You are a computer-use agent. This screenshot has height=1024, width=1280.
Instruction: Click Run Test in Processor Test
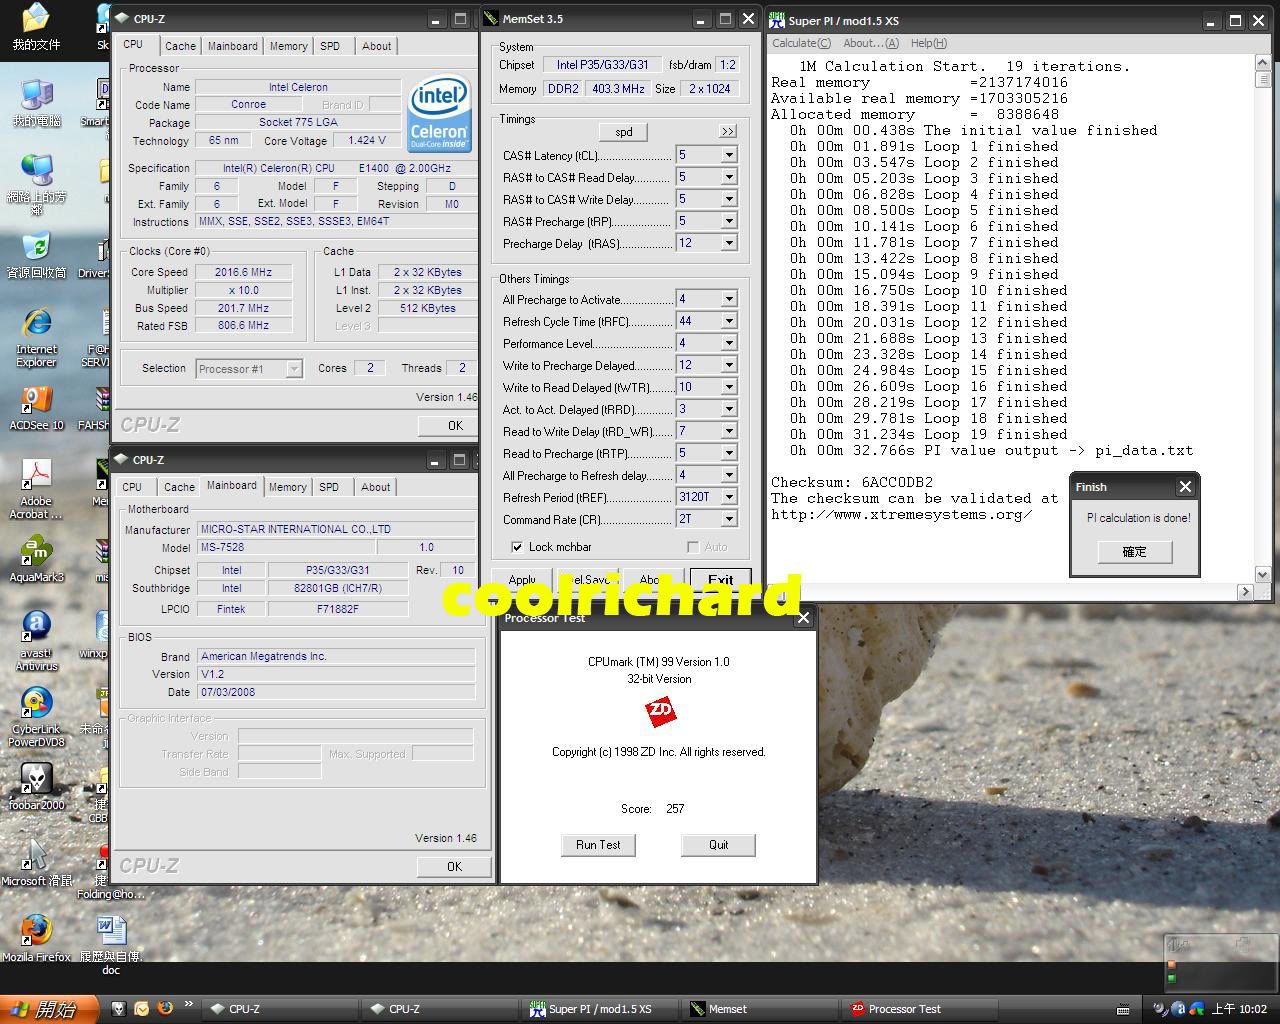point(598,845)
